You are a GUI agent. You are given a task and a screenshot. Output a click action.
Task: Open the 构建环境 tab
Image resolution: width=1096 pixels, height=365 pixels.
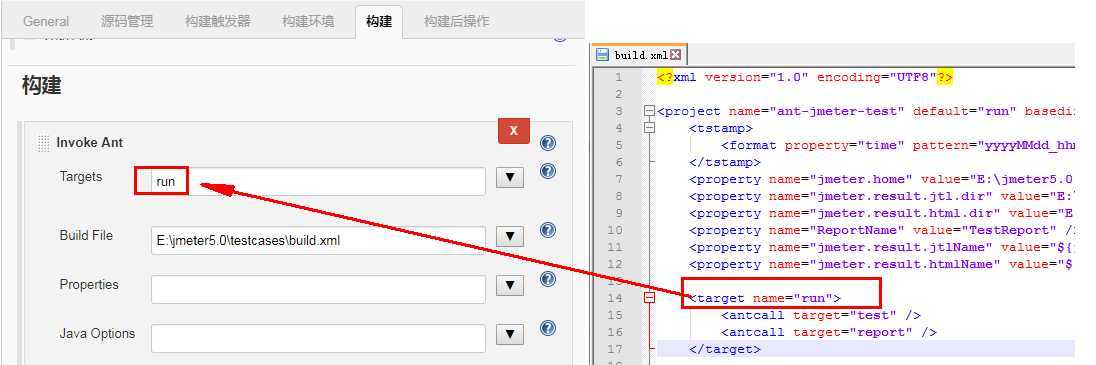point(308,21)
